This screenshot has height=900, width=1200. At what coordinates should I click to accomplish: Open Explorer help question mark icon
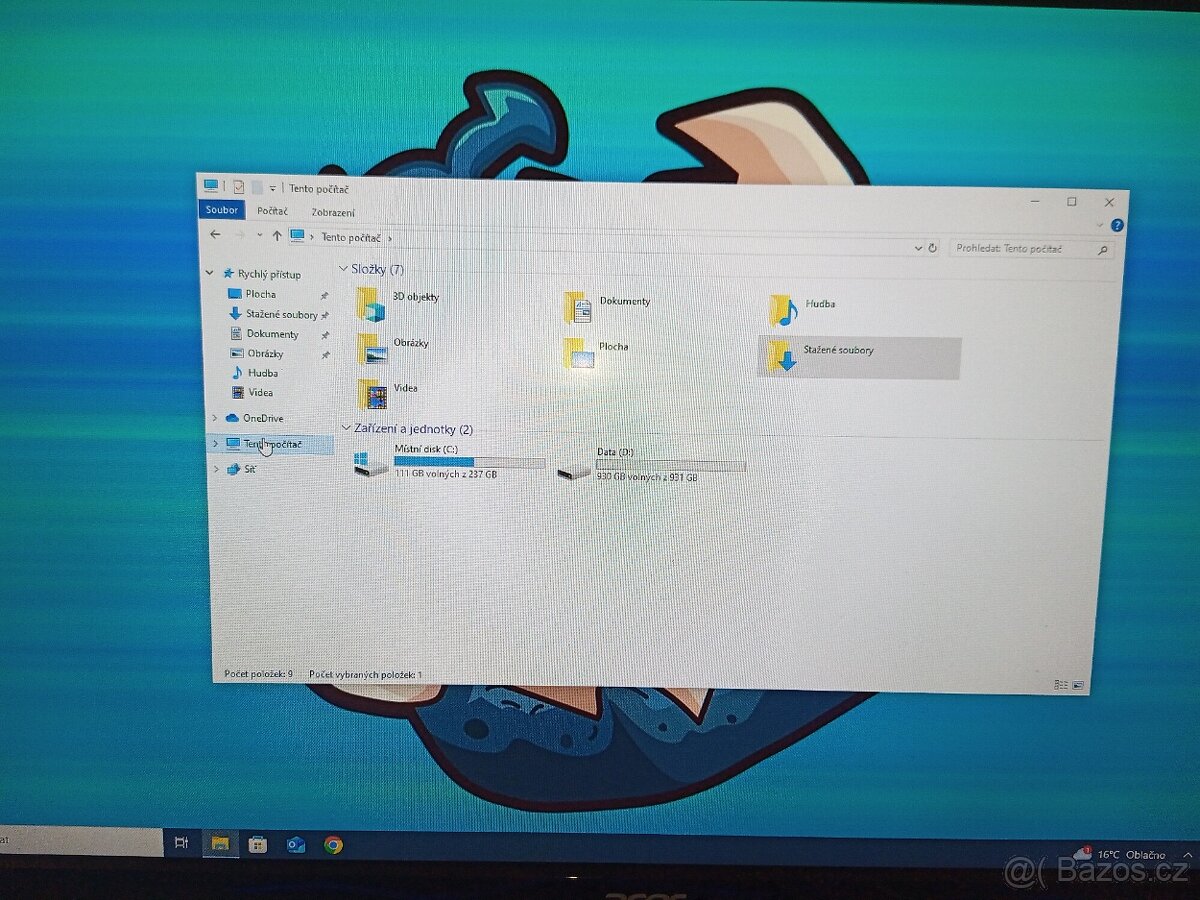point(1117,226)
